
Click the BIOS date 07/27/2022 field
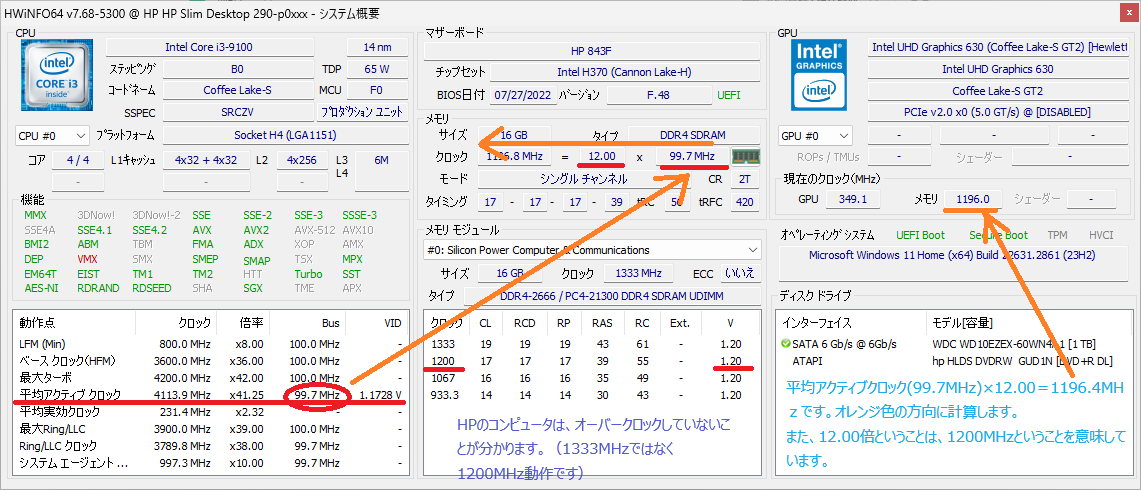pyautogui.click(x=521, y=95)
